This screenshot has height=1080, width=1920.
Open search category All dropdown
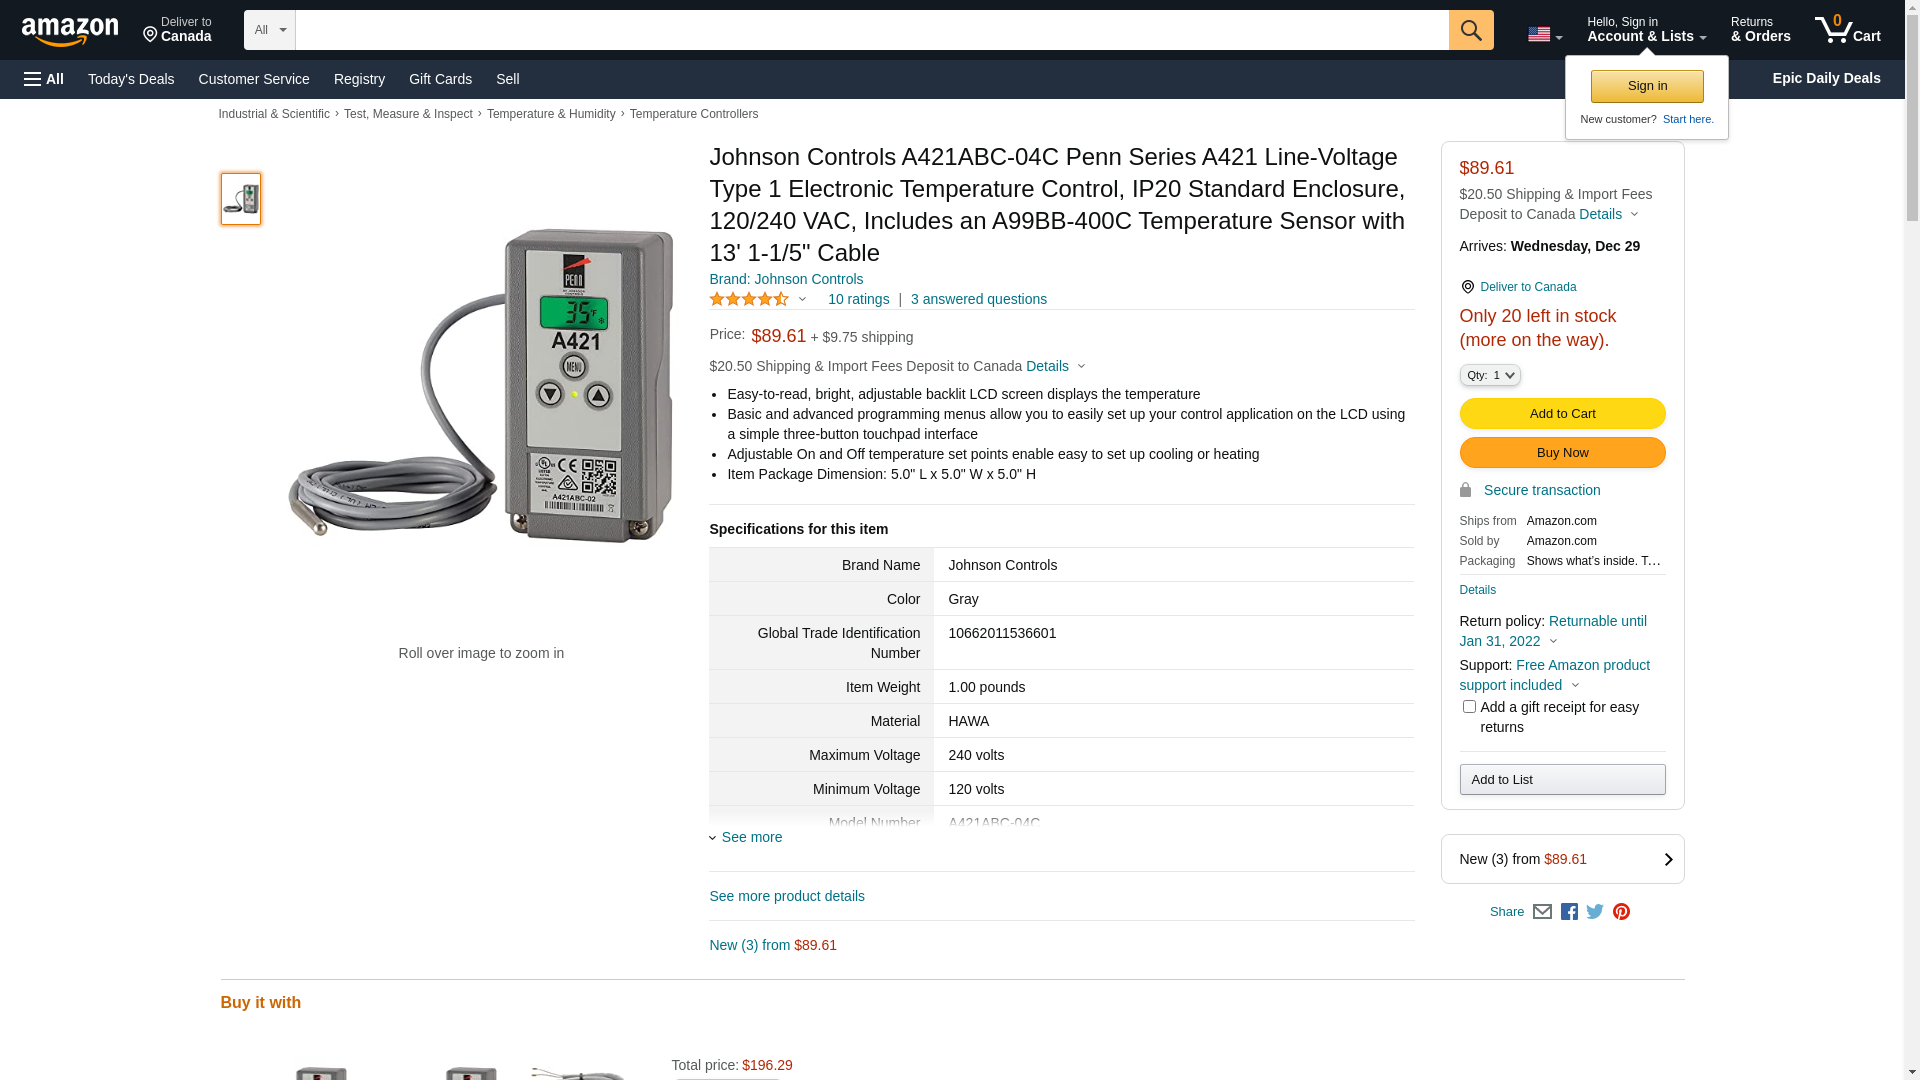[269, 30]
